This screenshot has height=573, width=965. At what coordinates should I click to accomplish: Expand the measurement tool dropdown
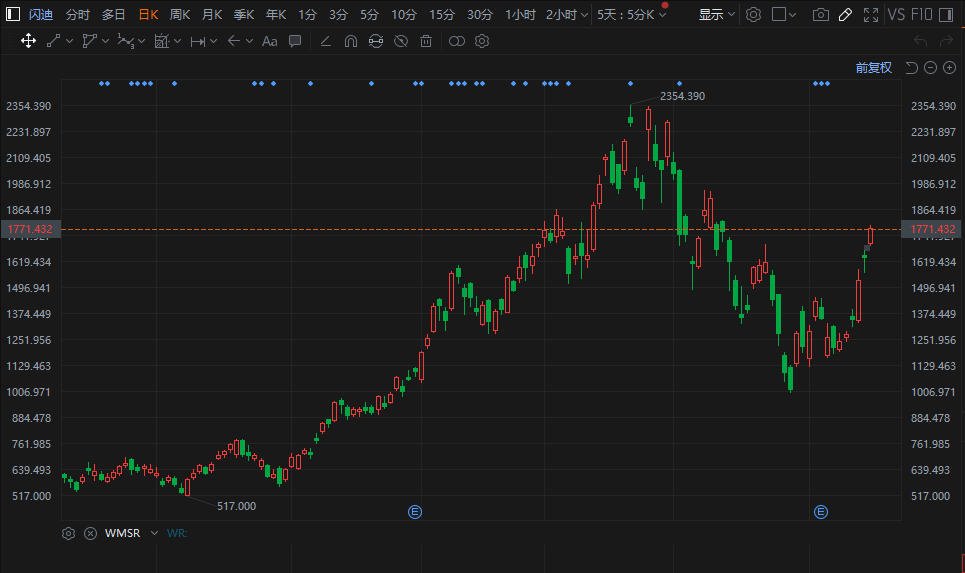coord(178,41)
